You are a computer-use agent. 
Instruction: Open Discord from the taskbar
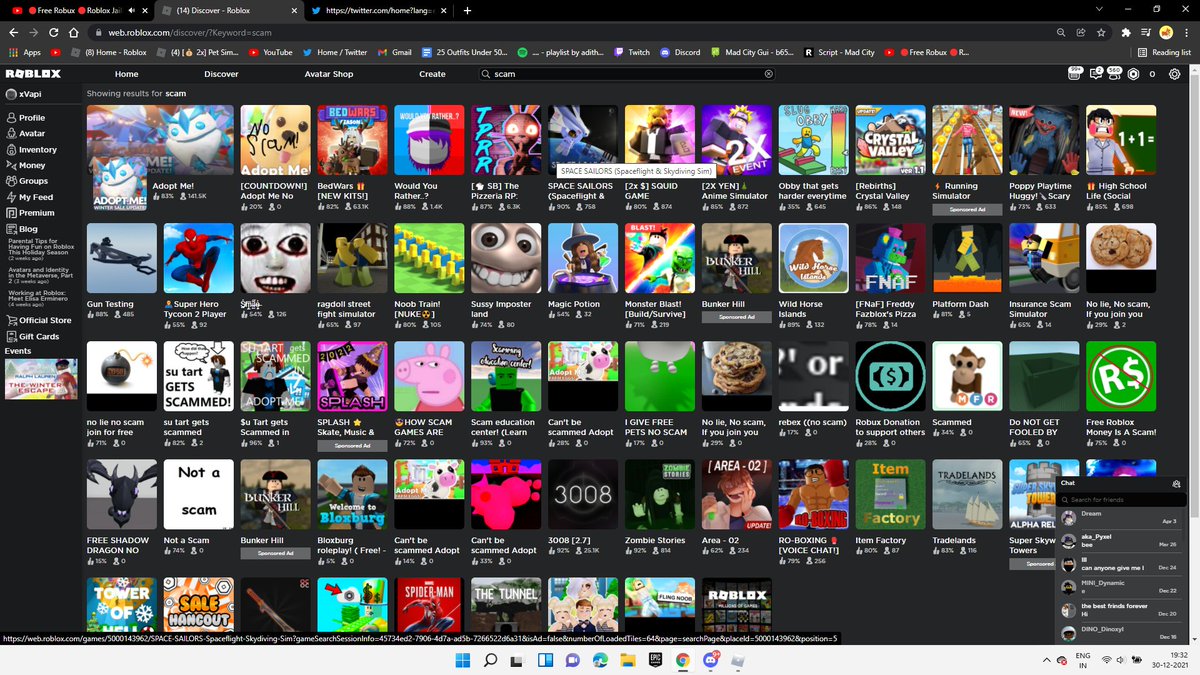[x=711, y=660]
